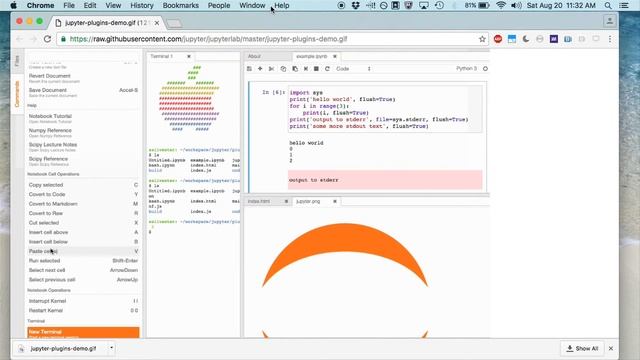Choose the Revert Document command

coord(83,78)
